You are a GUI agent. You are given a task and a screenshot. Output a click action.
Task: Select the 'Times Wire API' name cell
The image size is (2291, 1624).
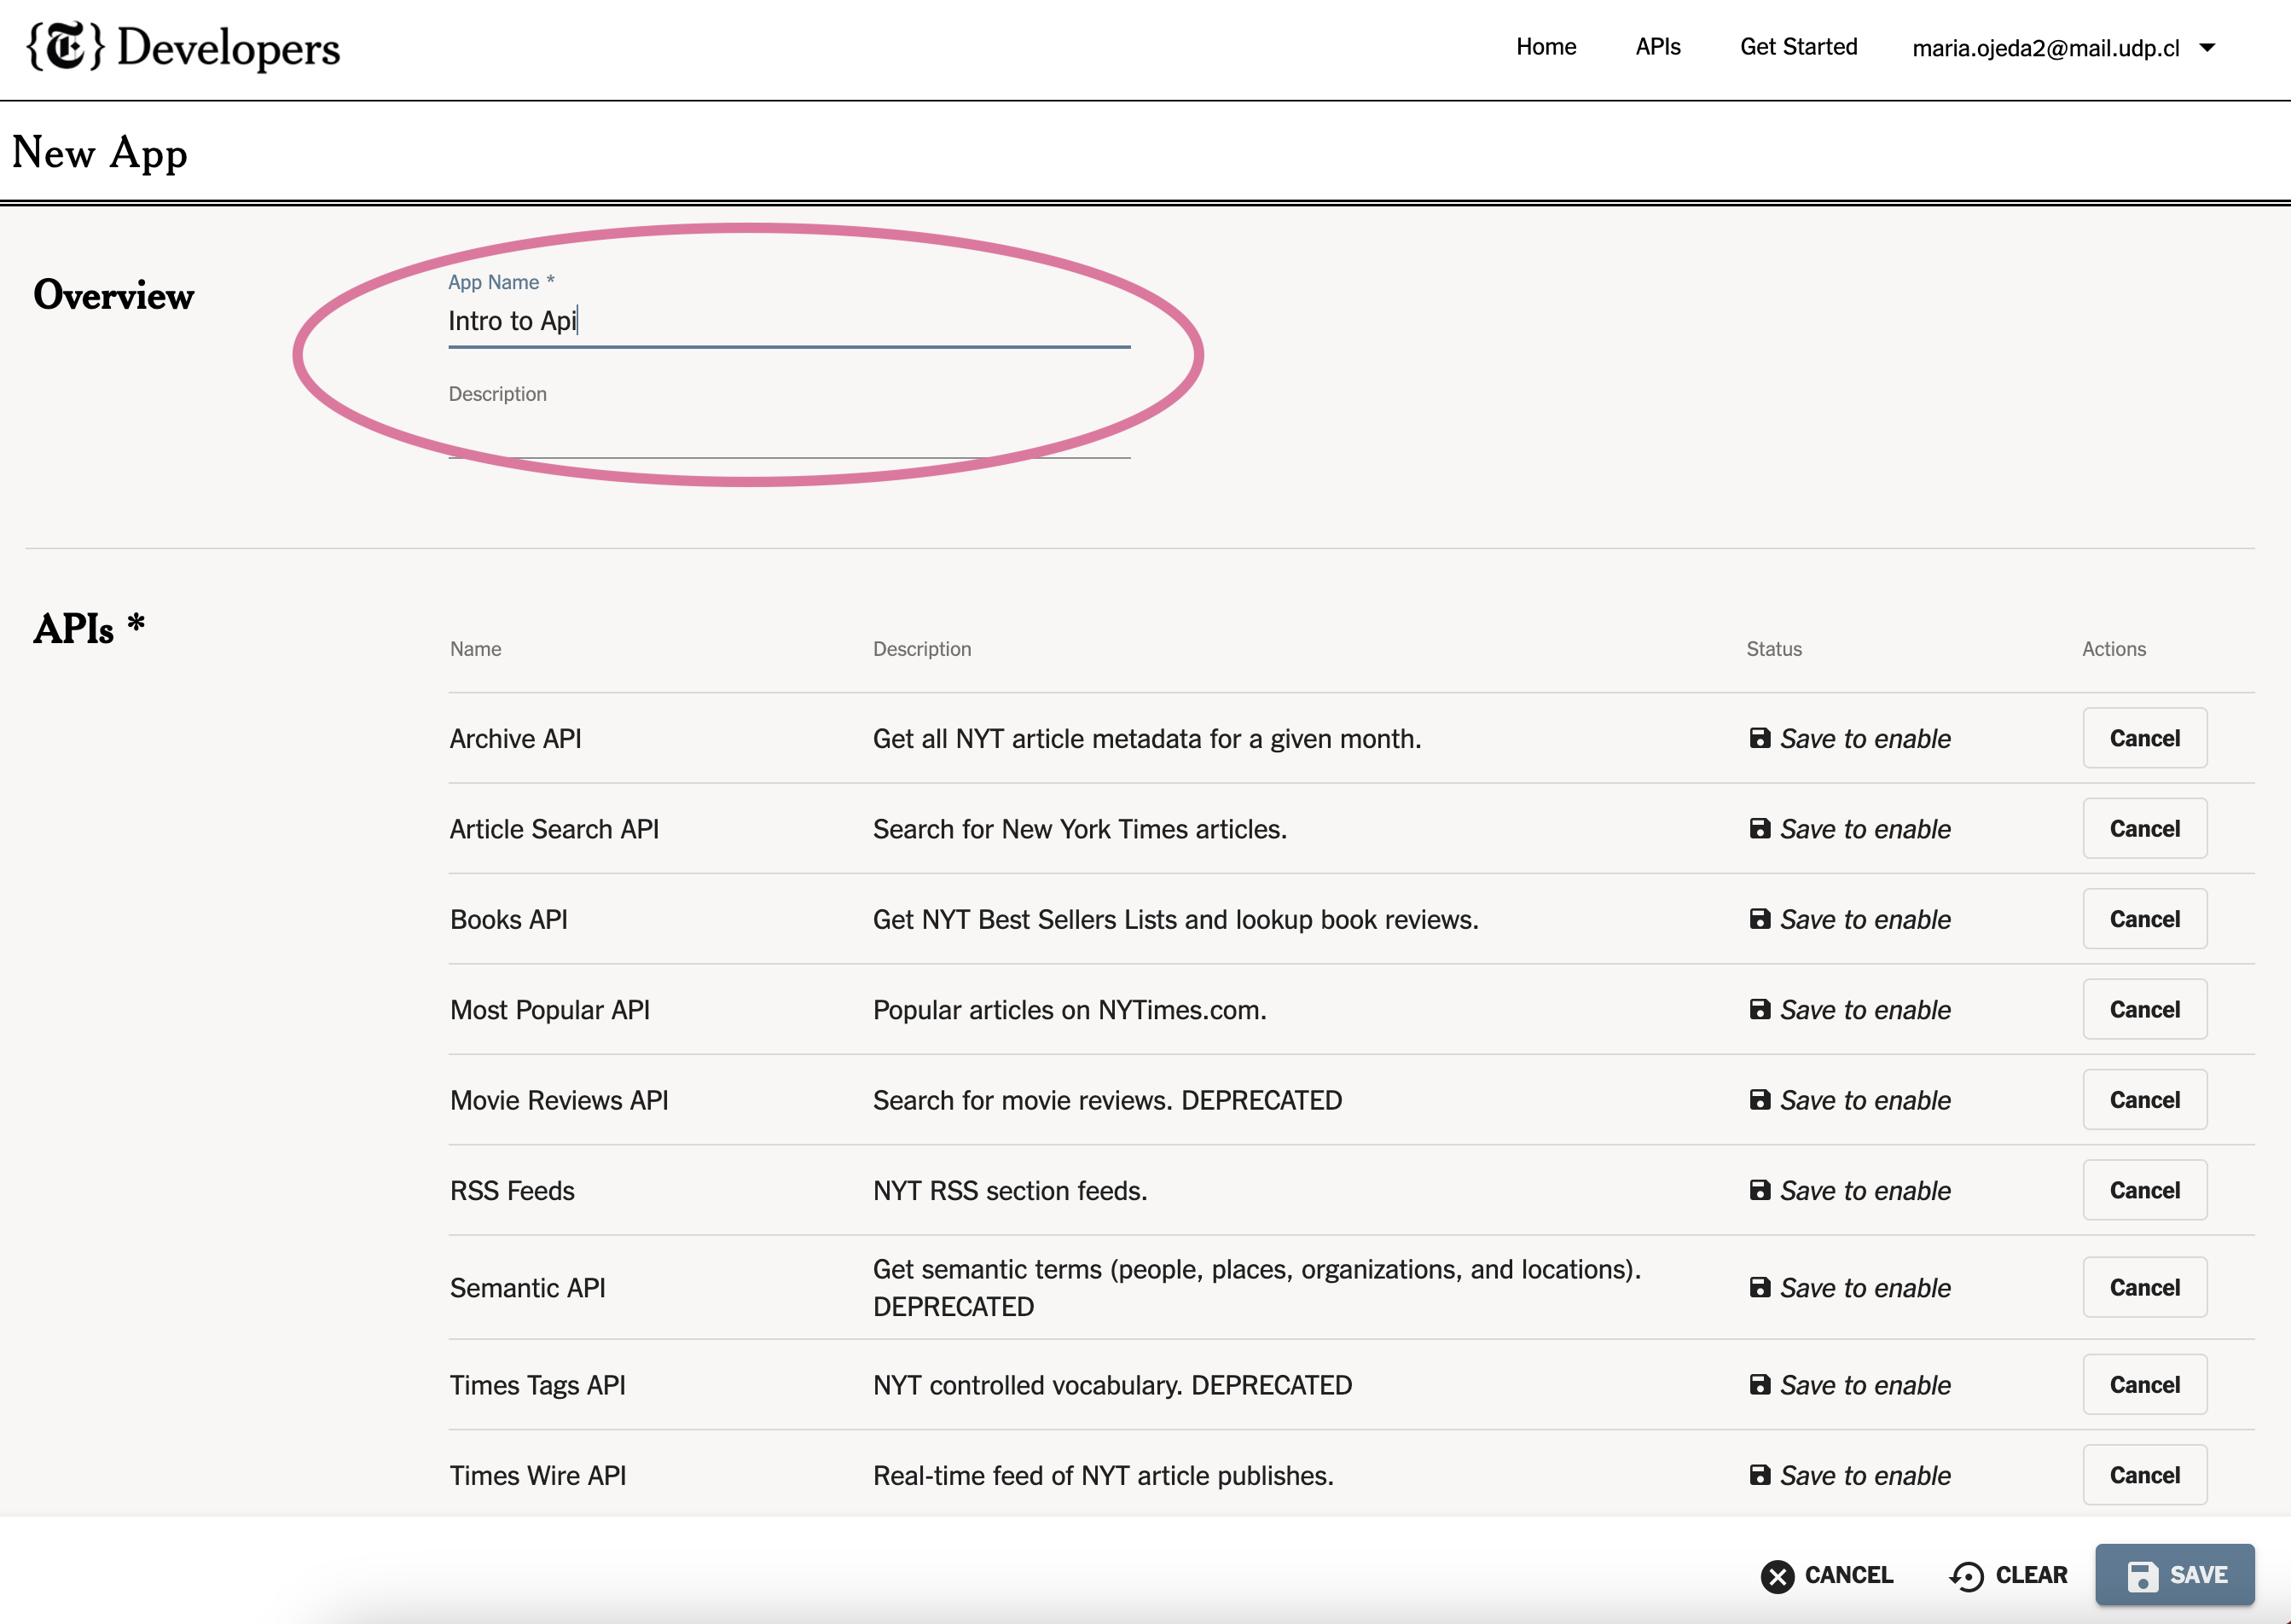click(x=537, y=1475)
